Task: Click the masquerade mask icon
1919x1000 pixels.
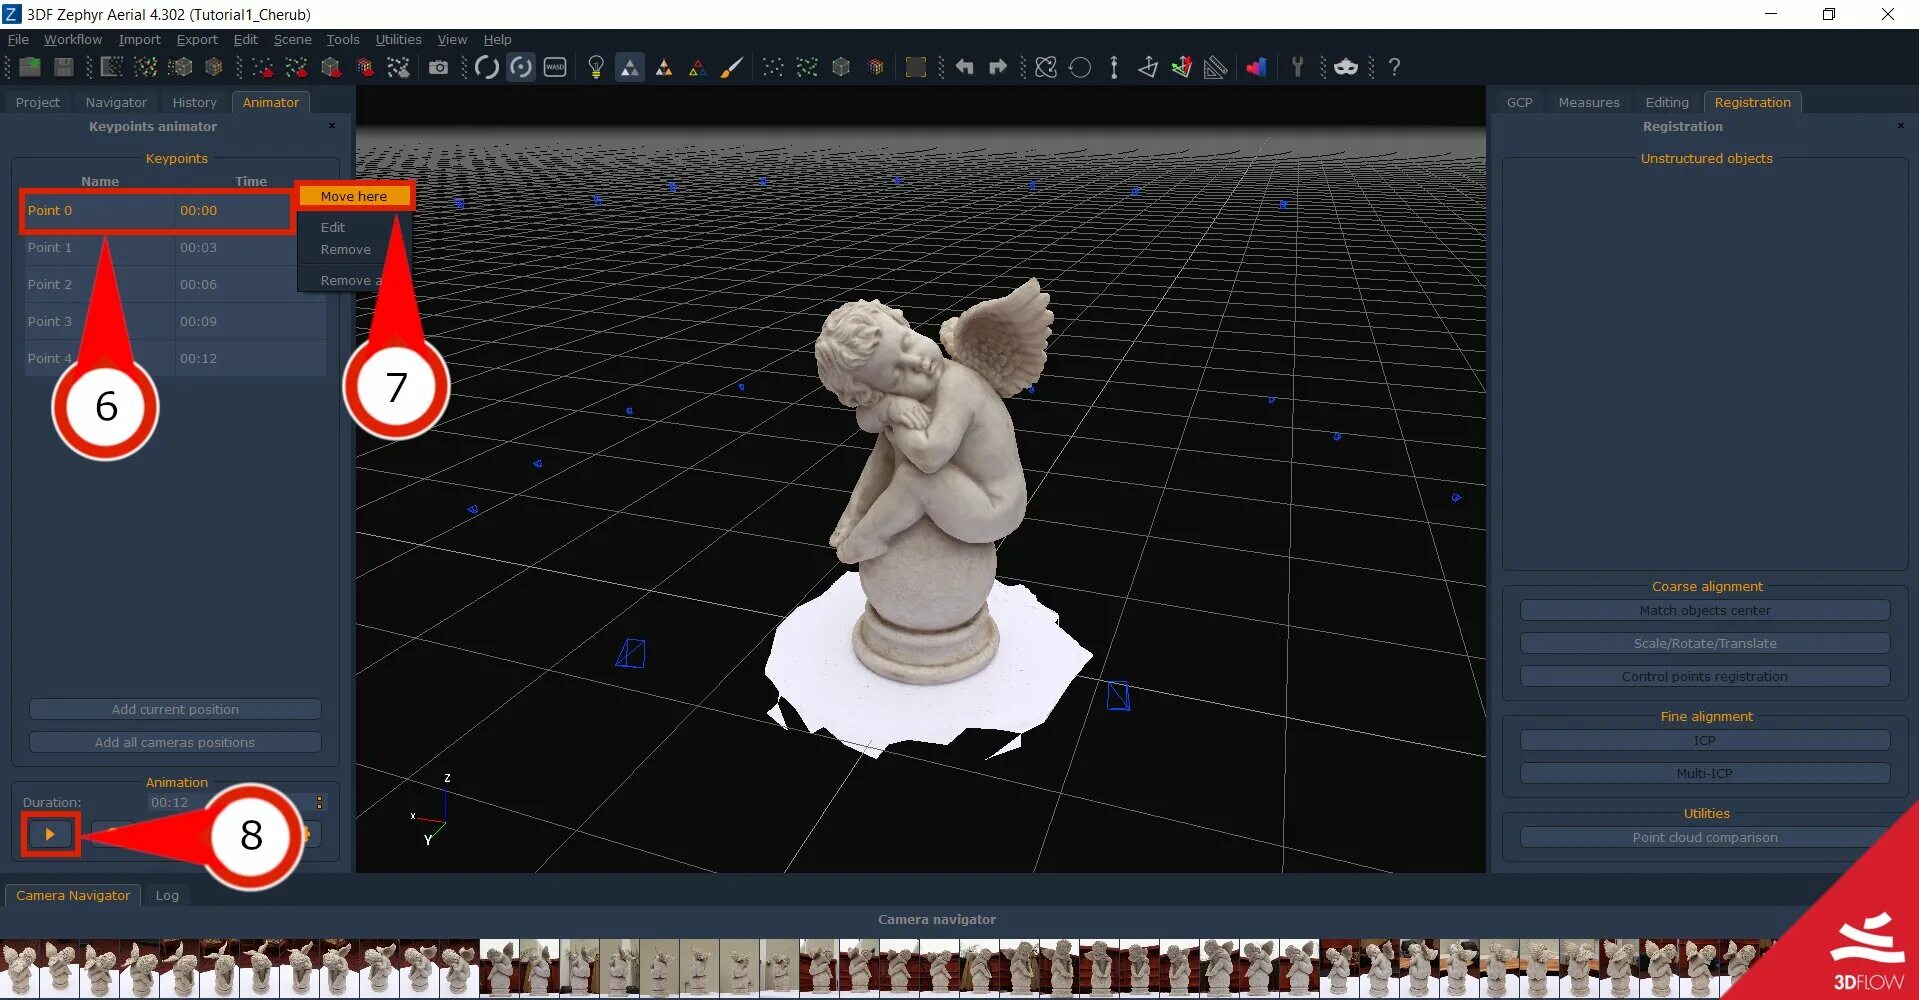Action: (1346, 67)
